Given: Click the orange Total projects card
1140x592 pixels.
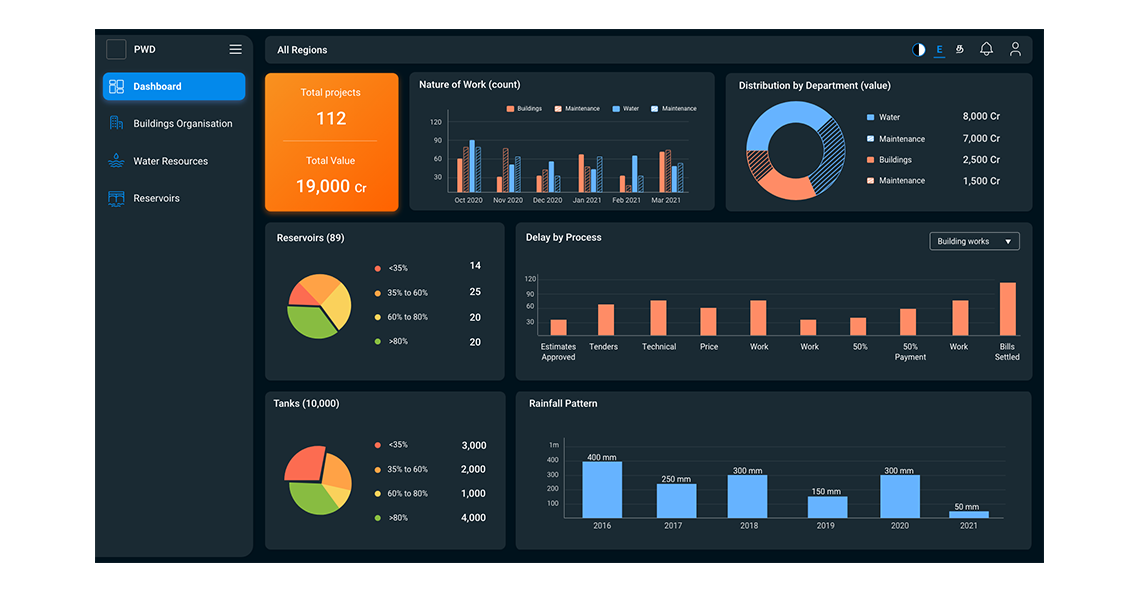Looking at the screenshot, I should (332, 142).
